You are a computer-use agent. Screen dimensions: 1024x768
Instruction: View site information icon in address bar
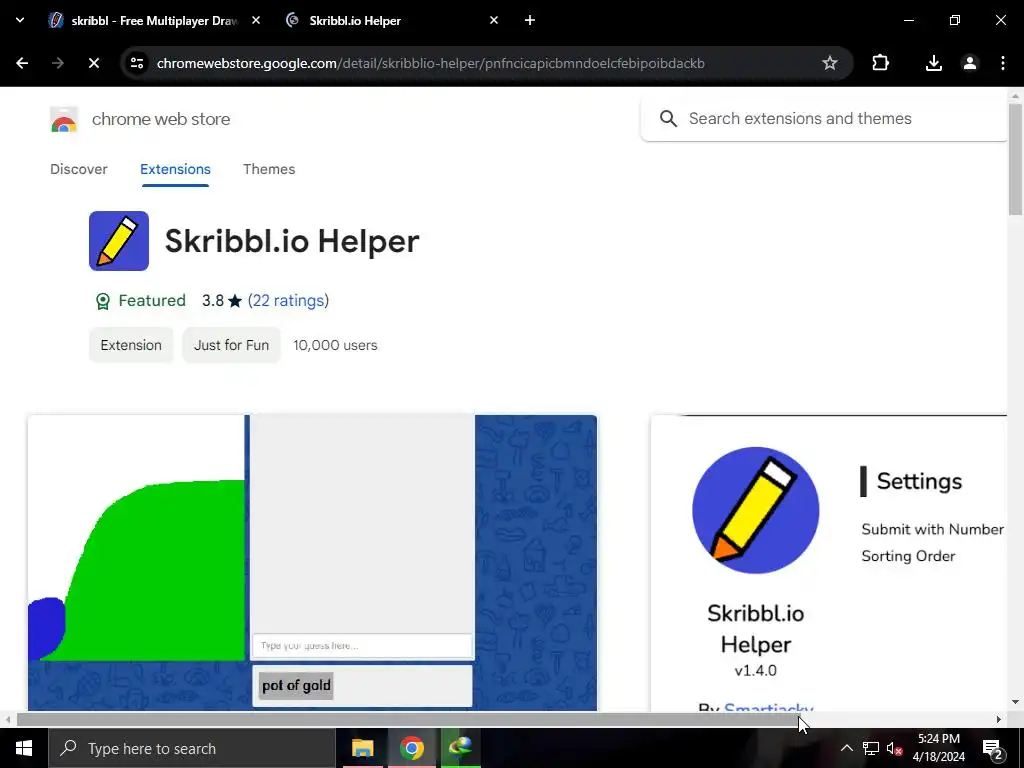(x=137, y=63)
